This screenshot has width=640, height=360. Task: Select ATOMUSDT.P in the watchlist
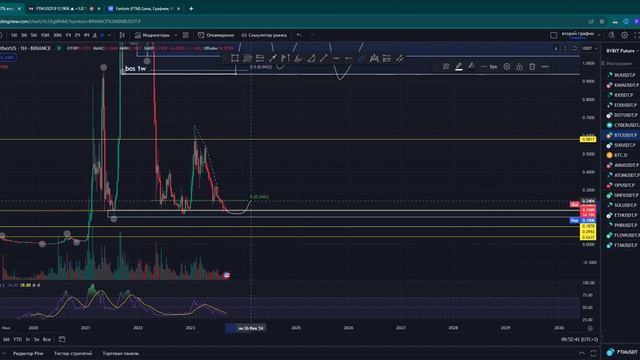point(621,175)
